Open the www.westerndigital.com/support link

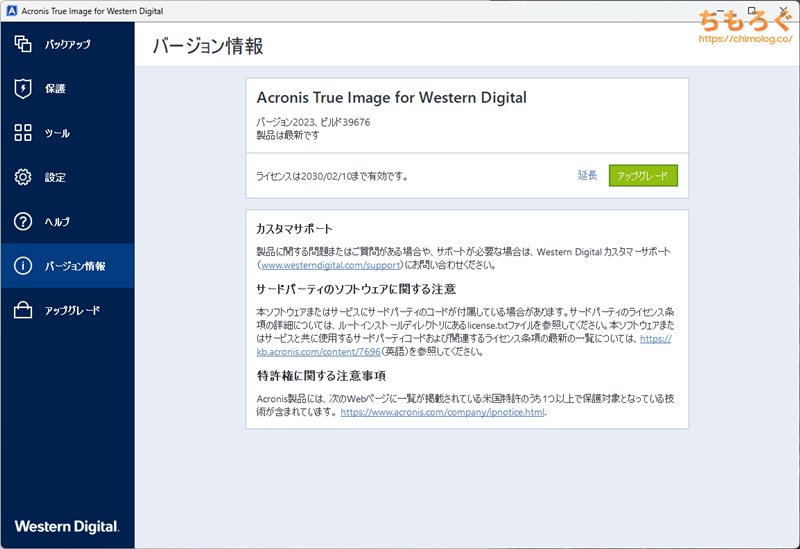click(331, 265)
